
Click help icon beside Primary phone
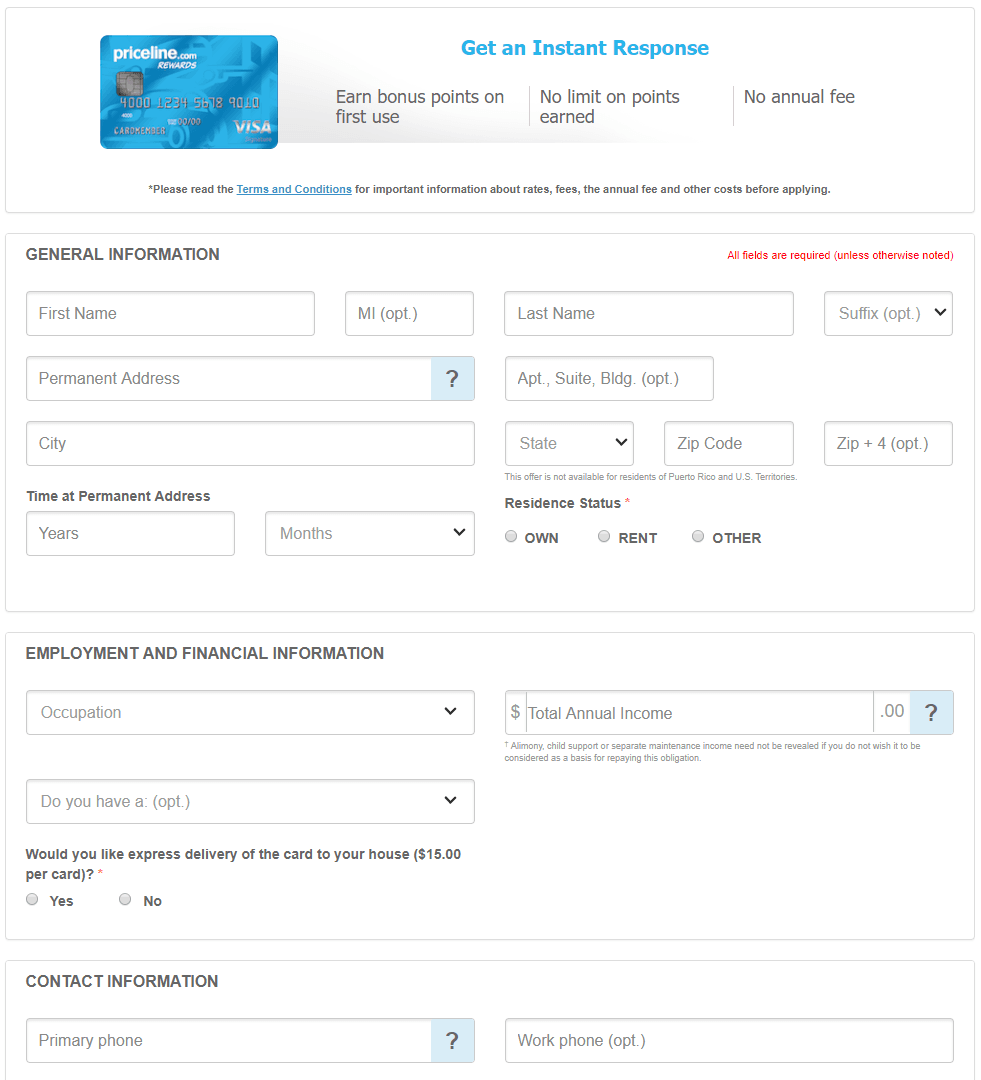coord(452,1041)
